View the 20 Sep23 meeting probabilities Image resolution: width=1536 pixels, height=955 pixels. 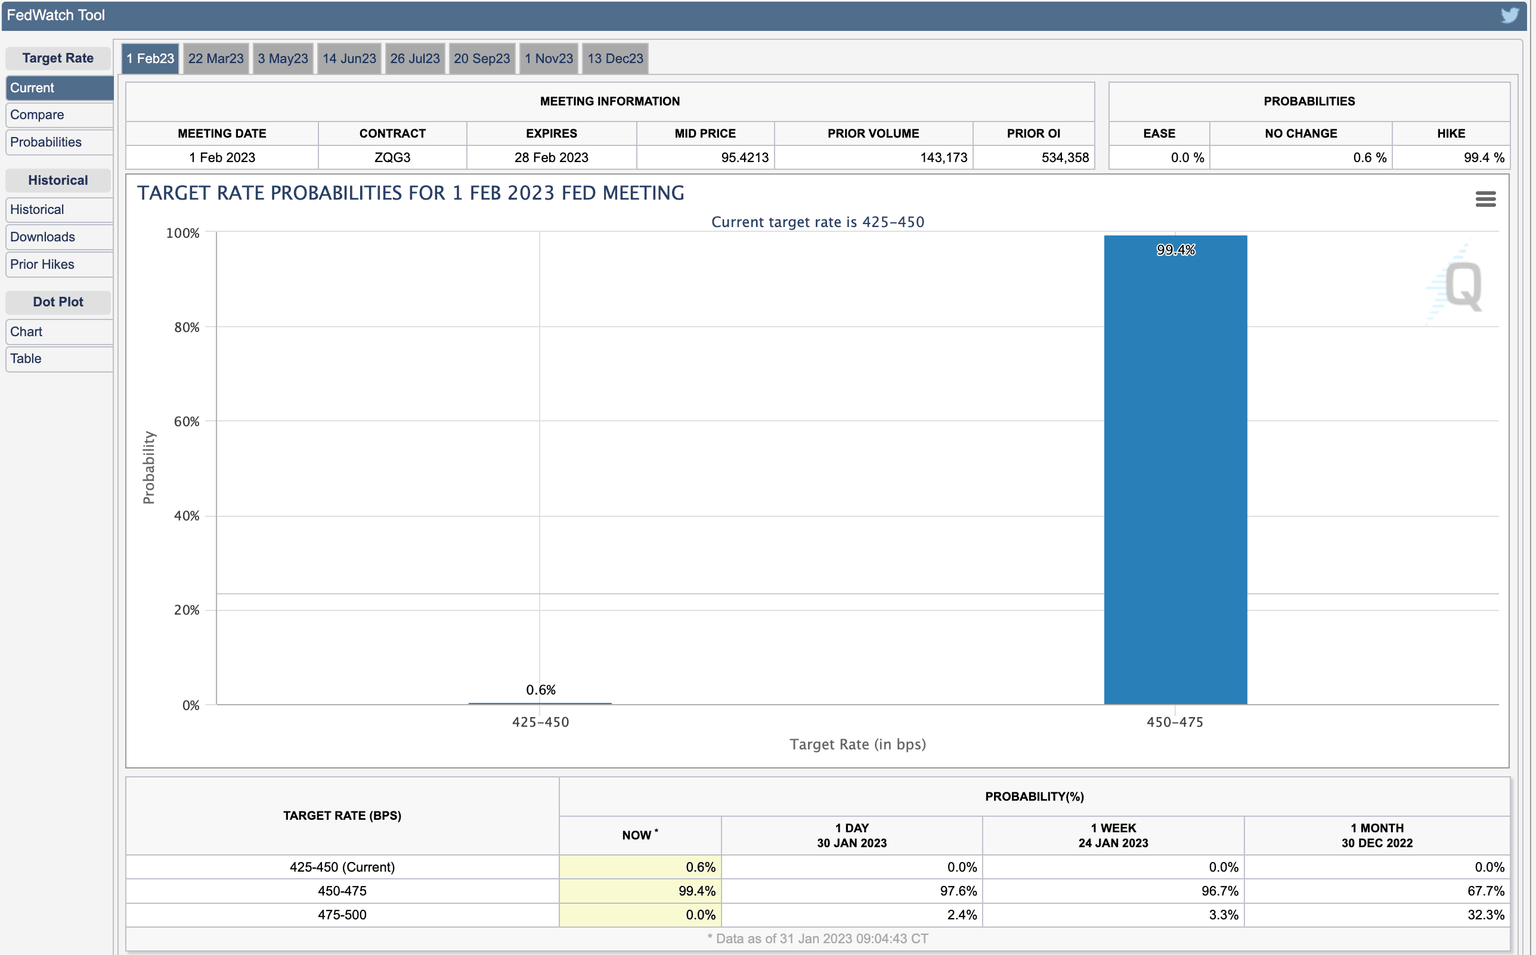[x=482, y=58]
